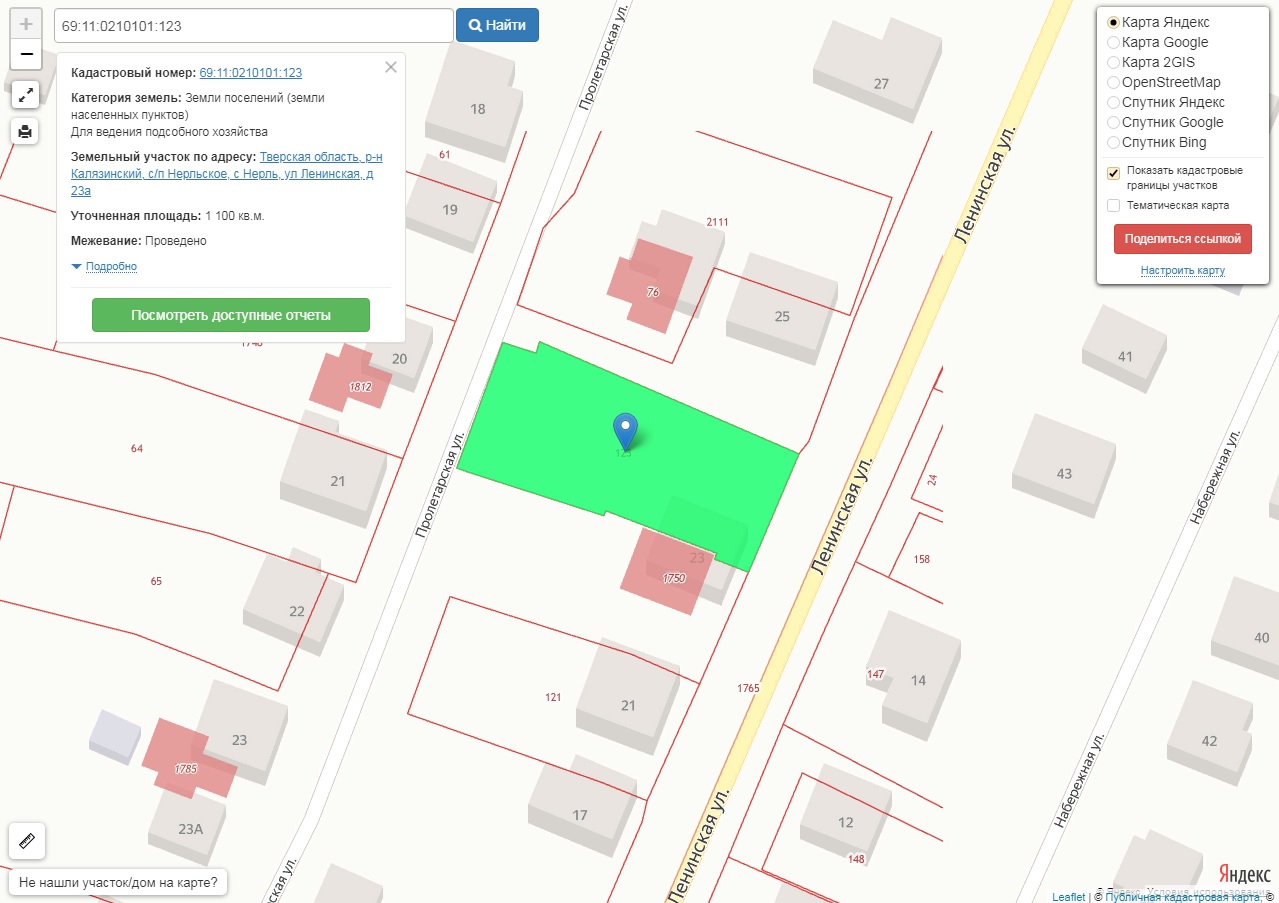Toggle fullscreen map view

pyautogui.click(x=26, y=95)
